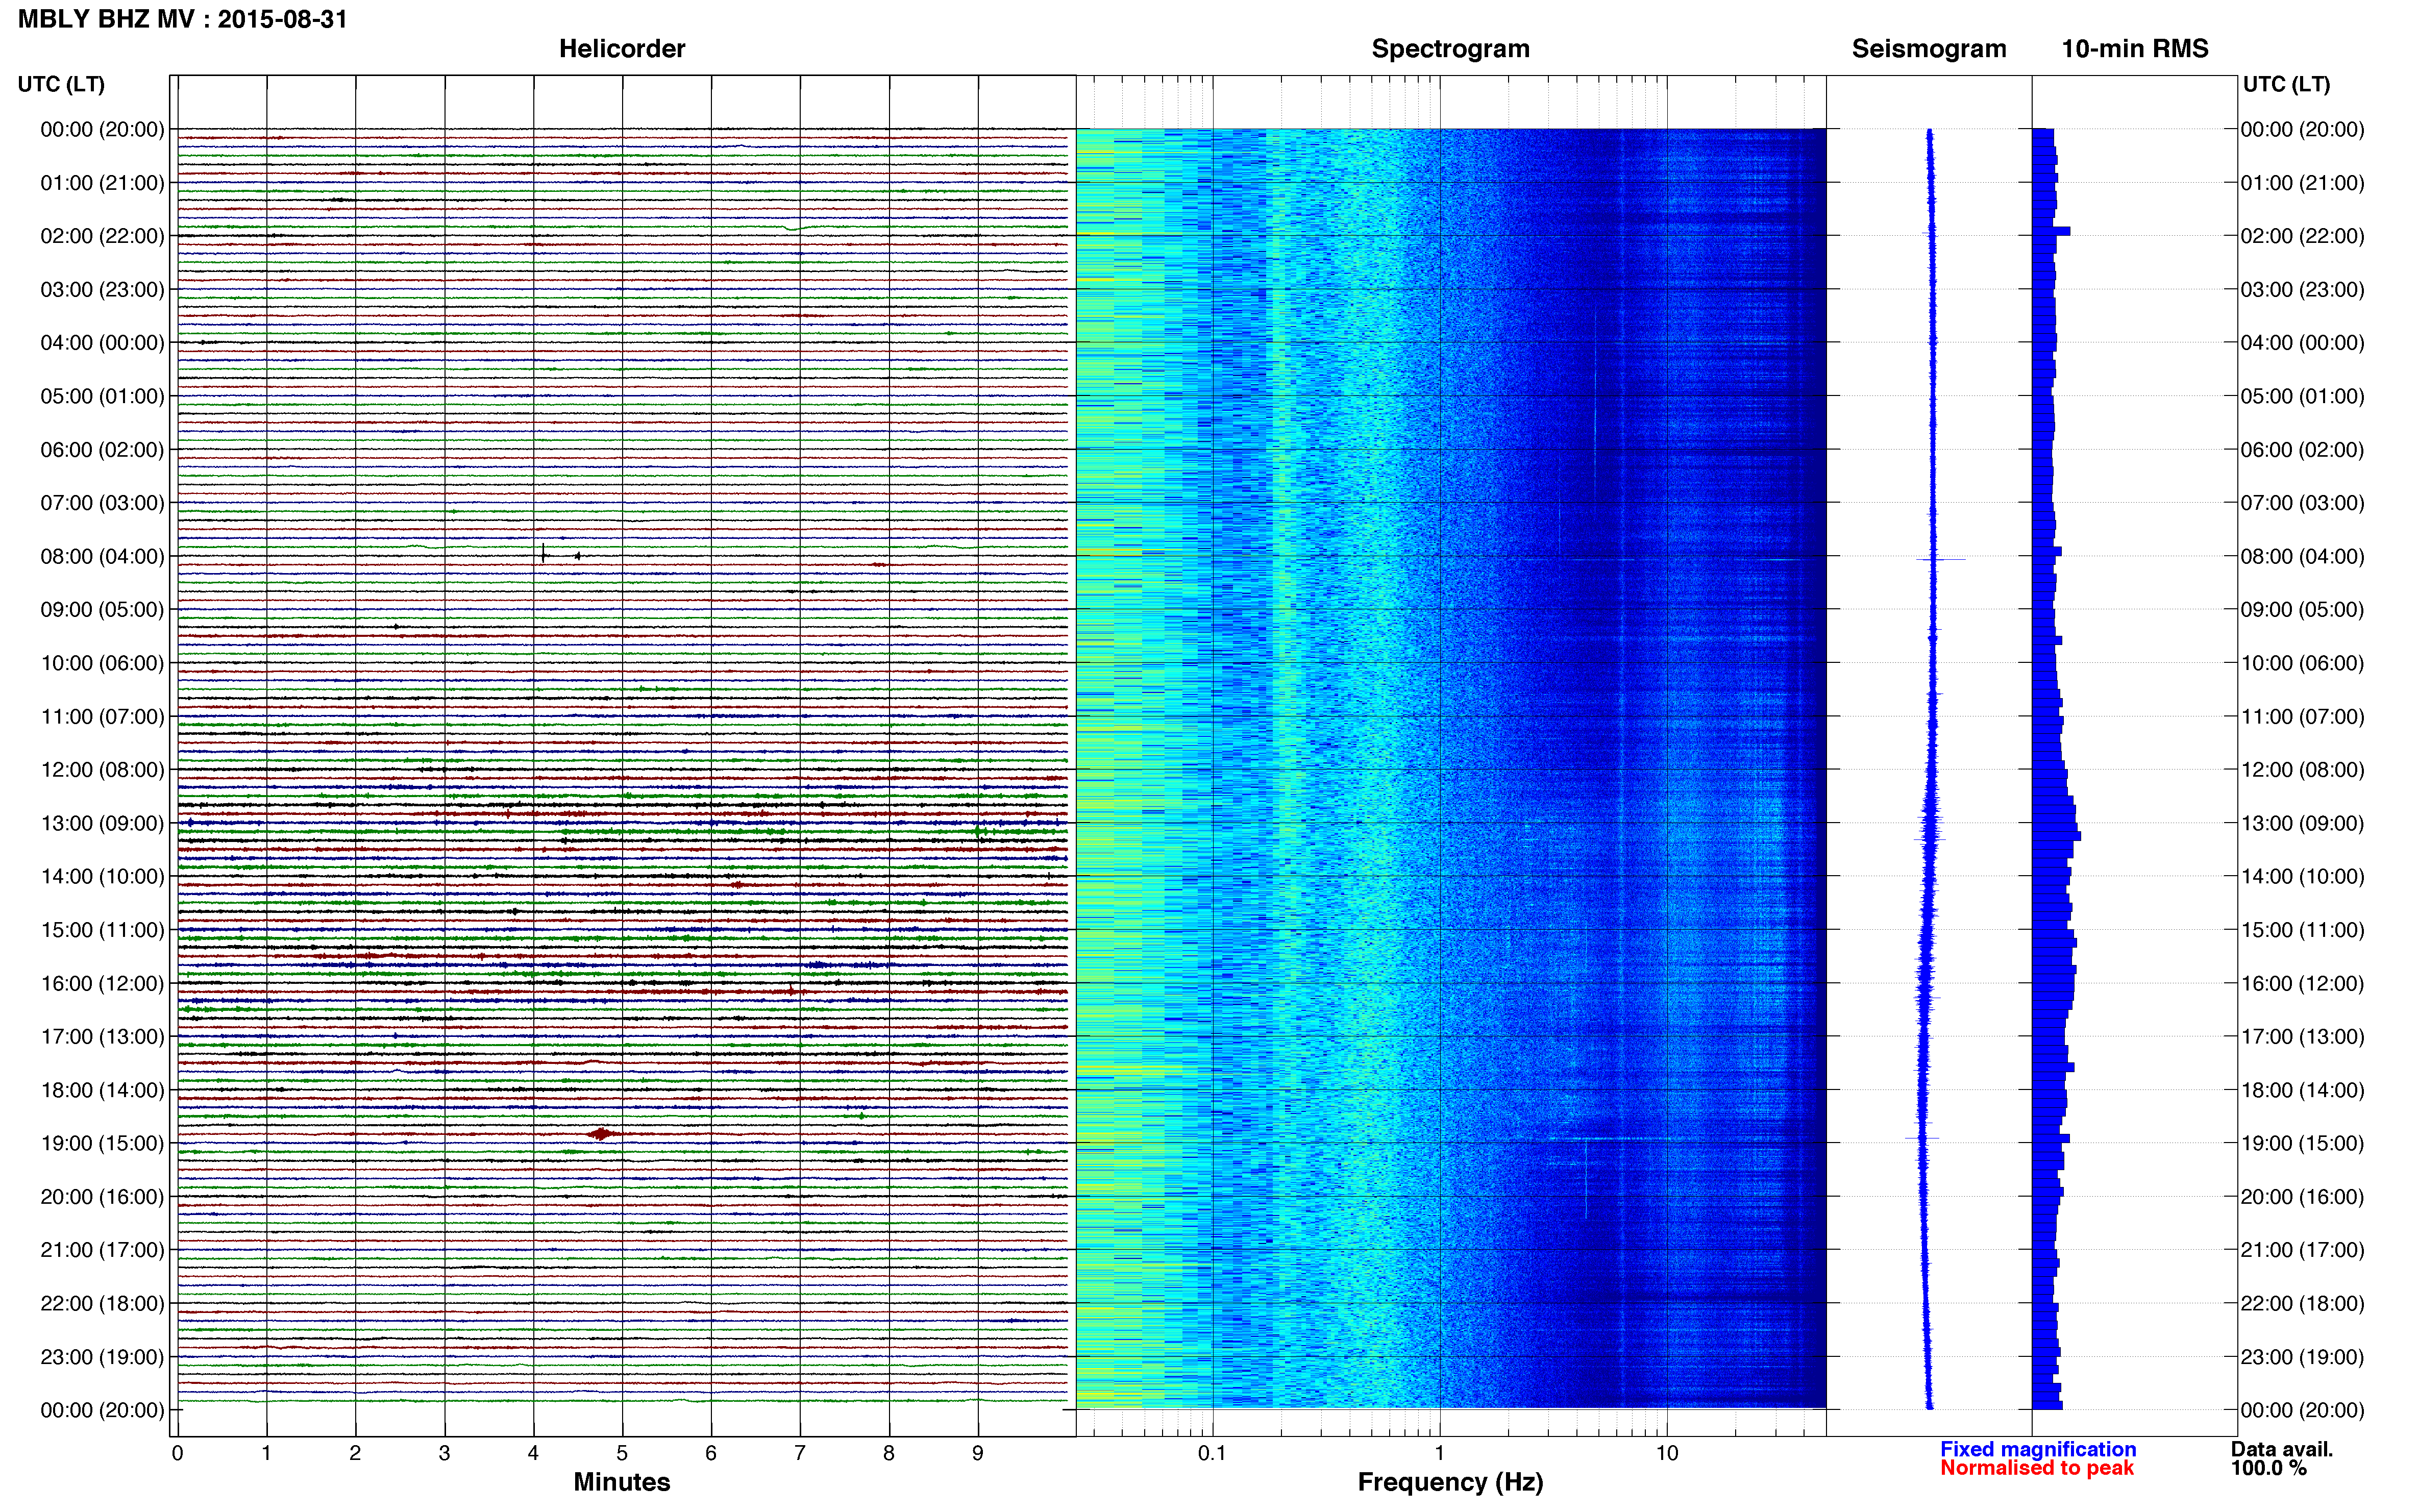The width and height of the screenshot is (2419, 1512).
Task: Click '07:00 (03:00)' on the helicorder time axis
Action: coord(102,503)
